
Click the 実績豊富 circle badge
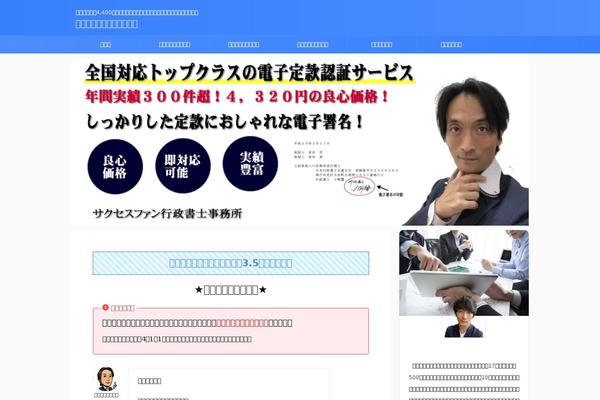point(250,163)
